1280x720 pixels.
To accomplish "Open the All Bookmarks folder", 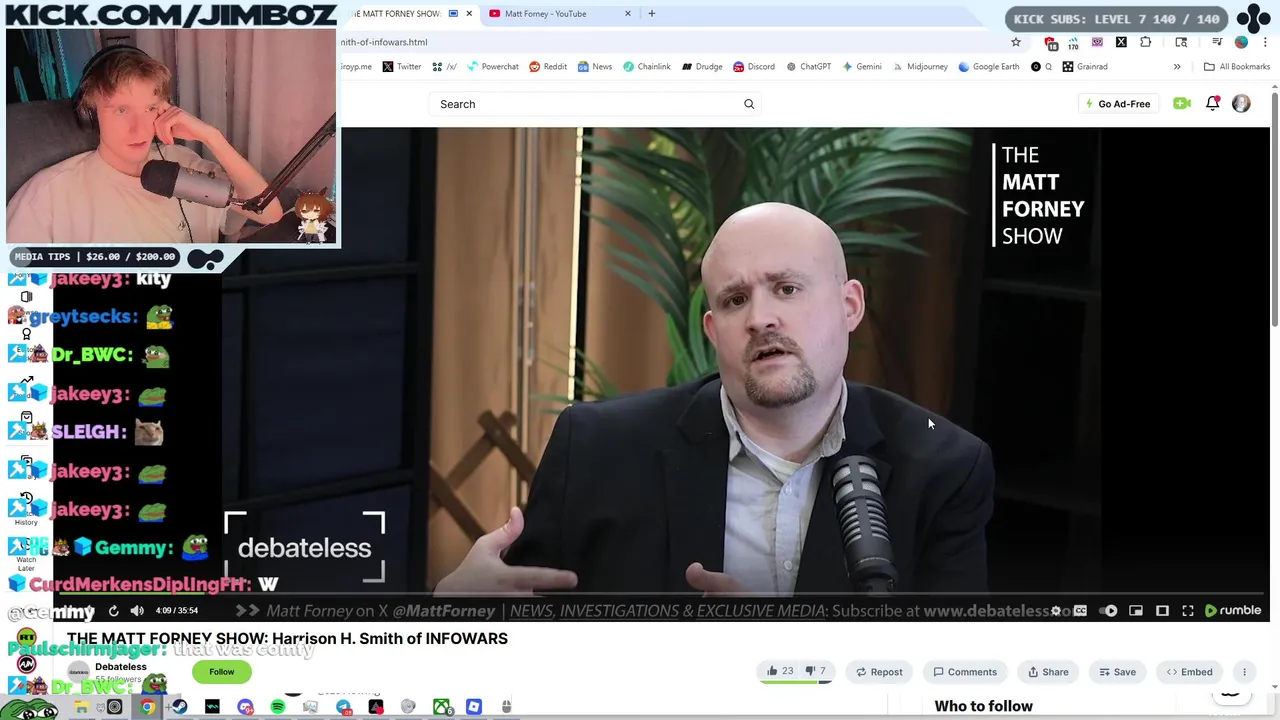I will [x=1237, y=67].
